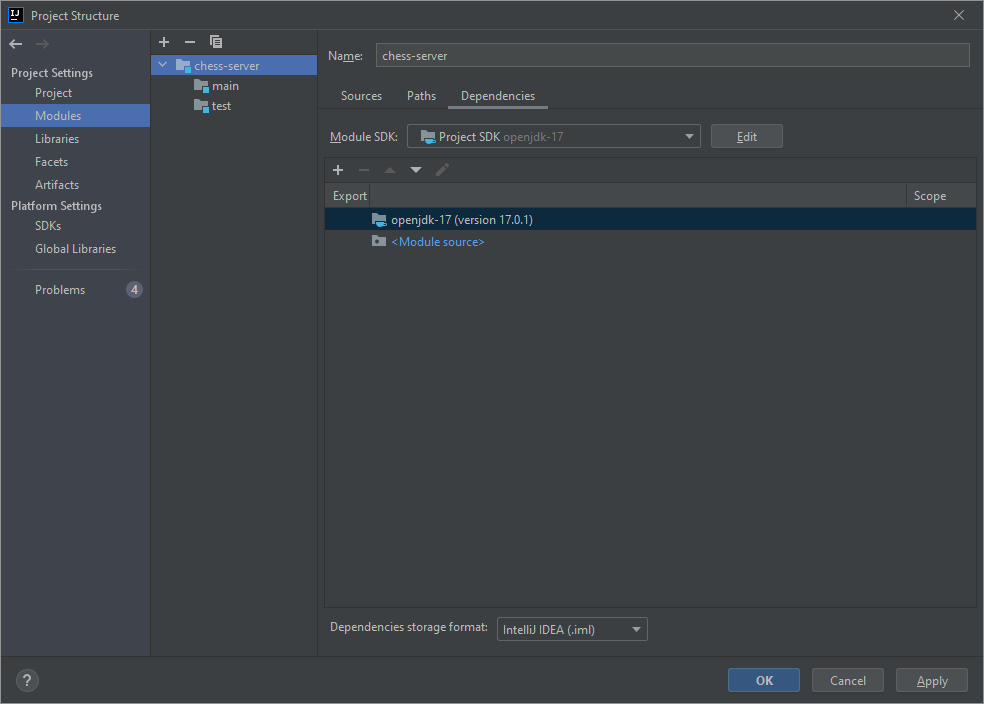Add a dependency with the plus icon
The image size is (984, 704).
pyautogui.click(x=338, y=170)
